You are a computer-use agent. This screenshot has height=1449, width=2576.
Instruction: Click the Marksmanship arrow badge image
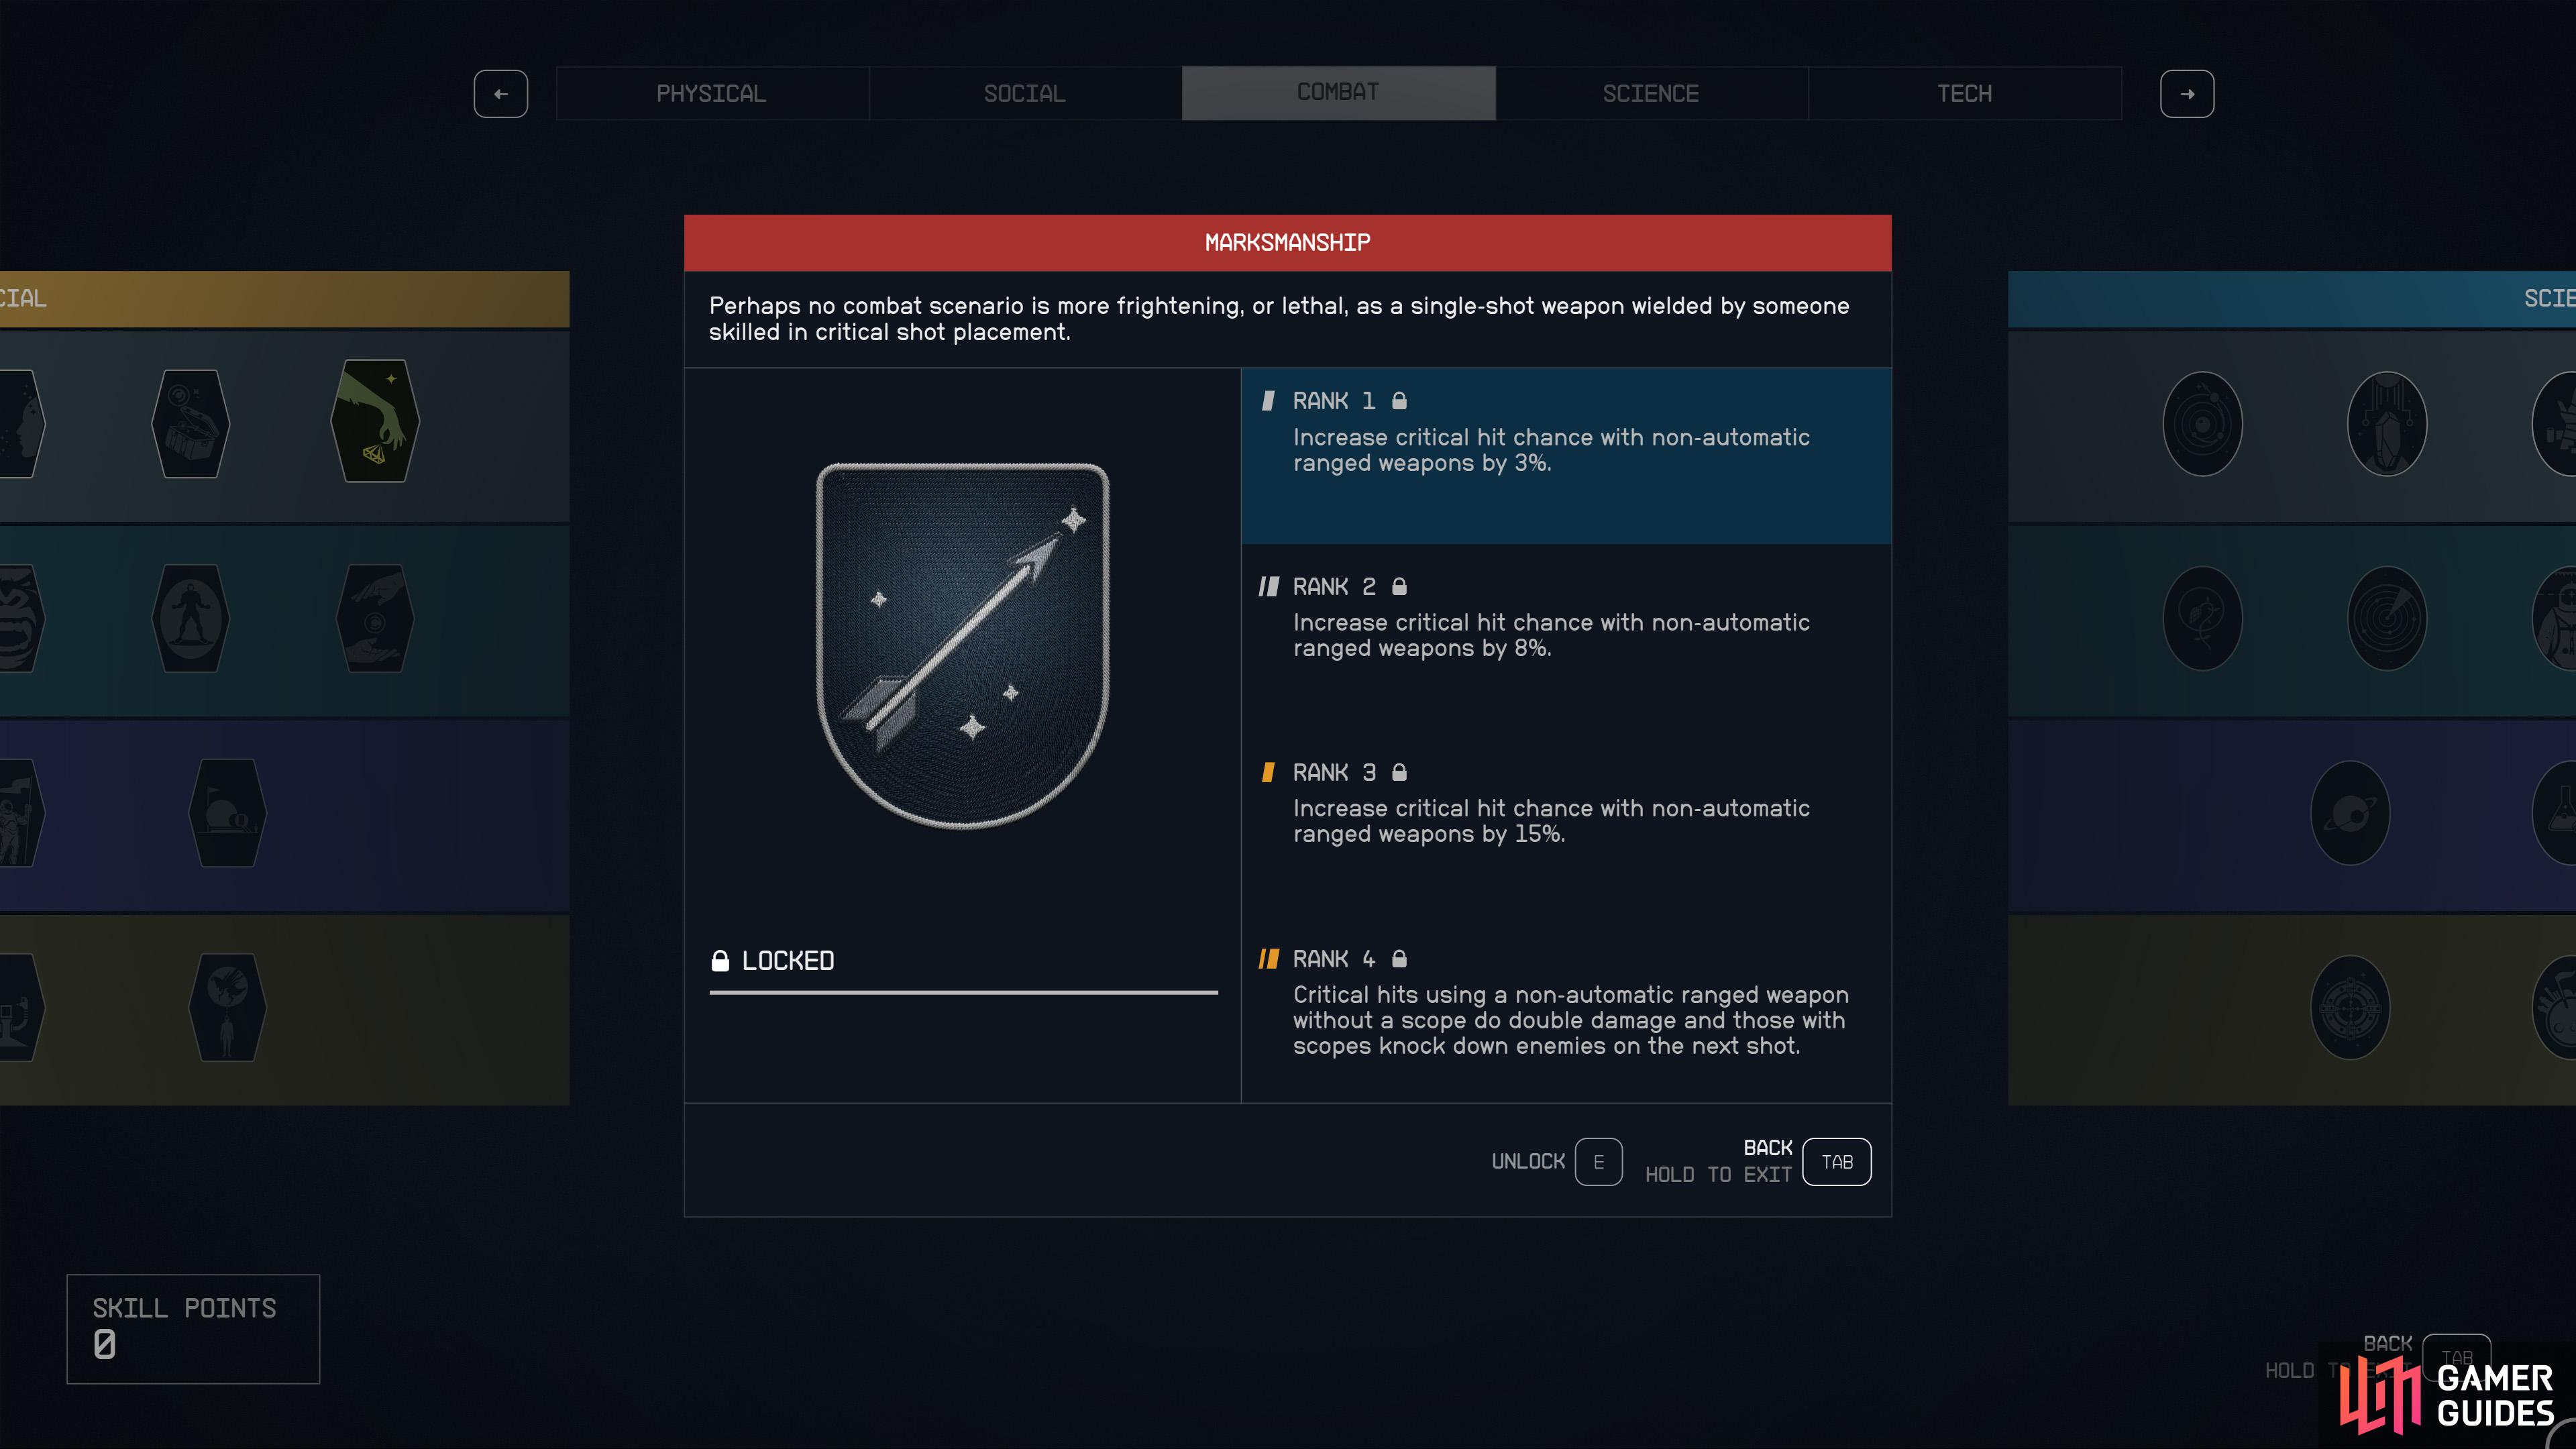tap(963, 646)
